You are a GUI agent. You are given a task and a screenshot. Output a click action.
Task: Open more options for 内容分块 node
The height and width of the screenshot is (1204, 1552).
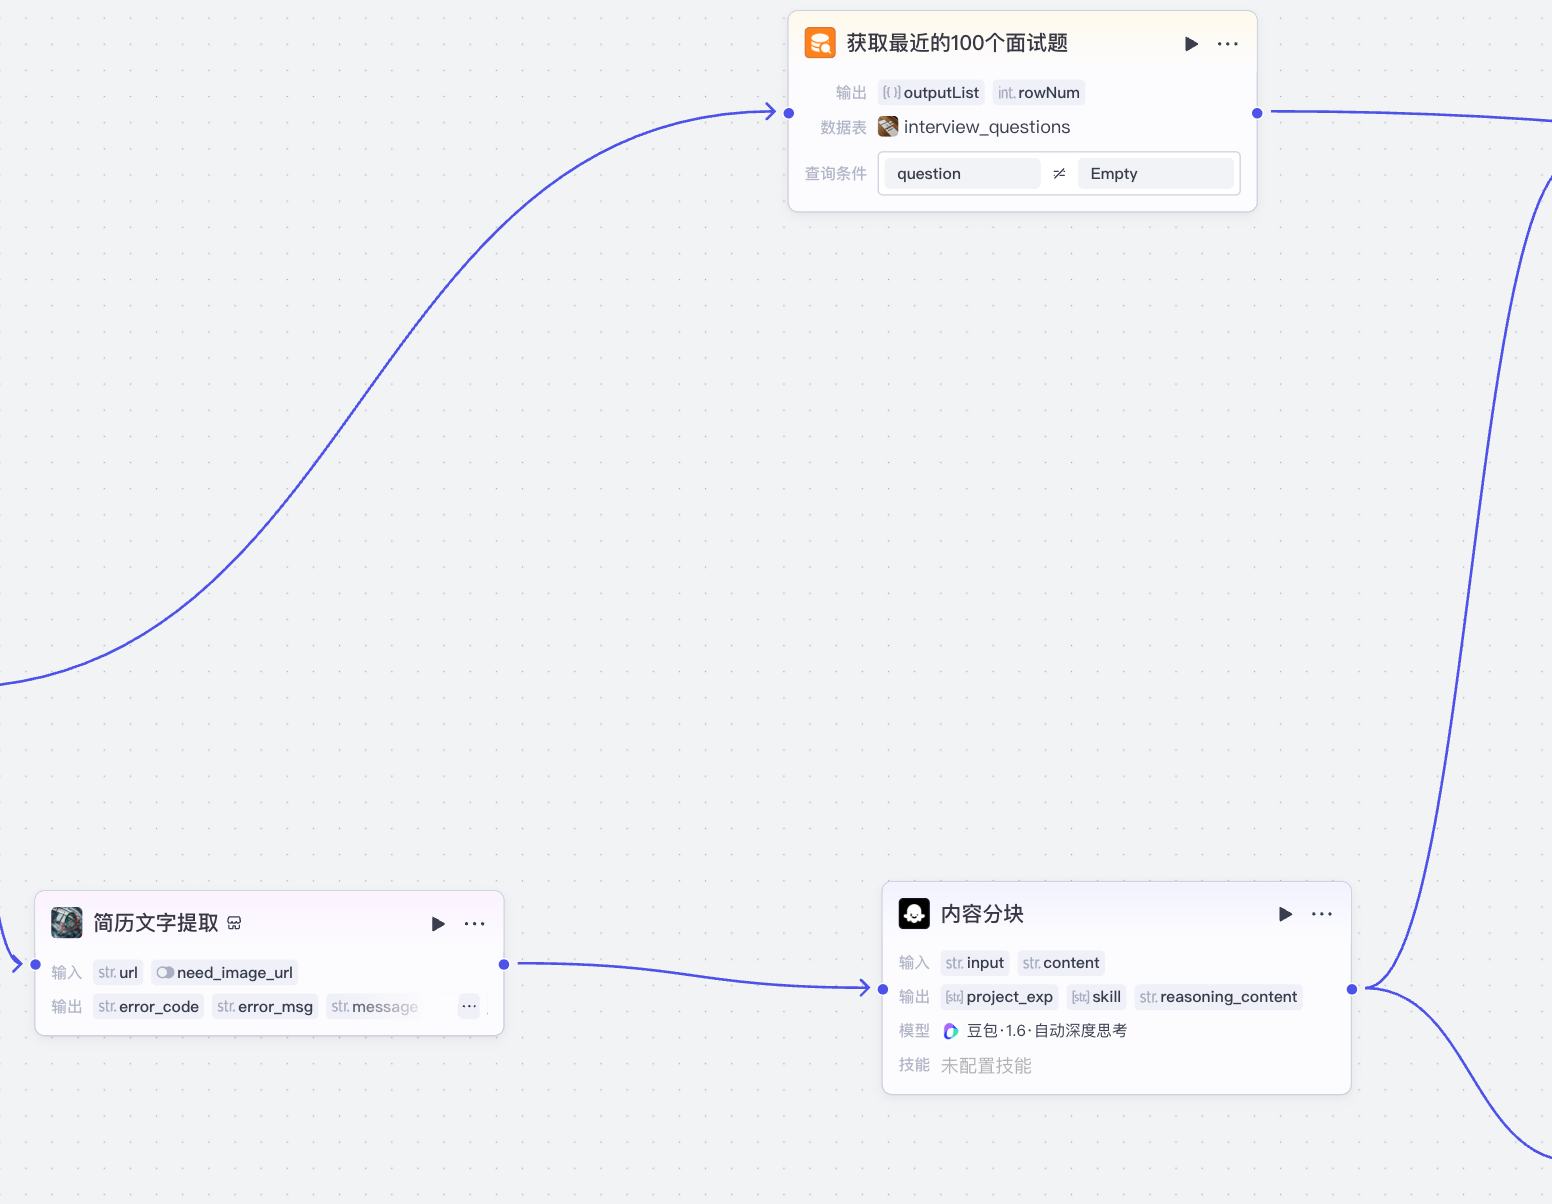(1322, 914)
